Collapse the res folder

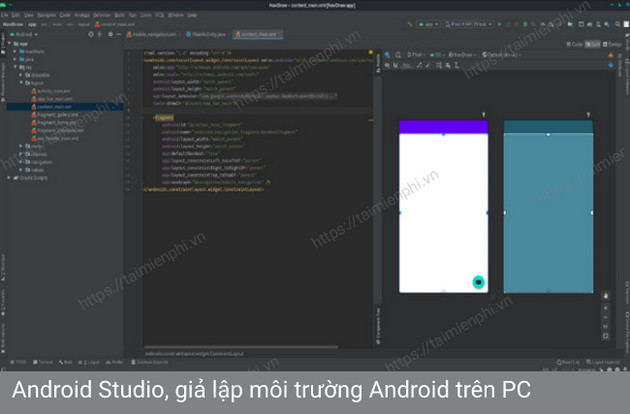click(15, 67)
